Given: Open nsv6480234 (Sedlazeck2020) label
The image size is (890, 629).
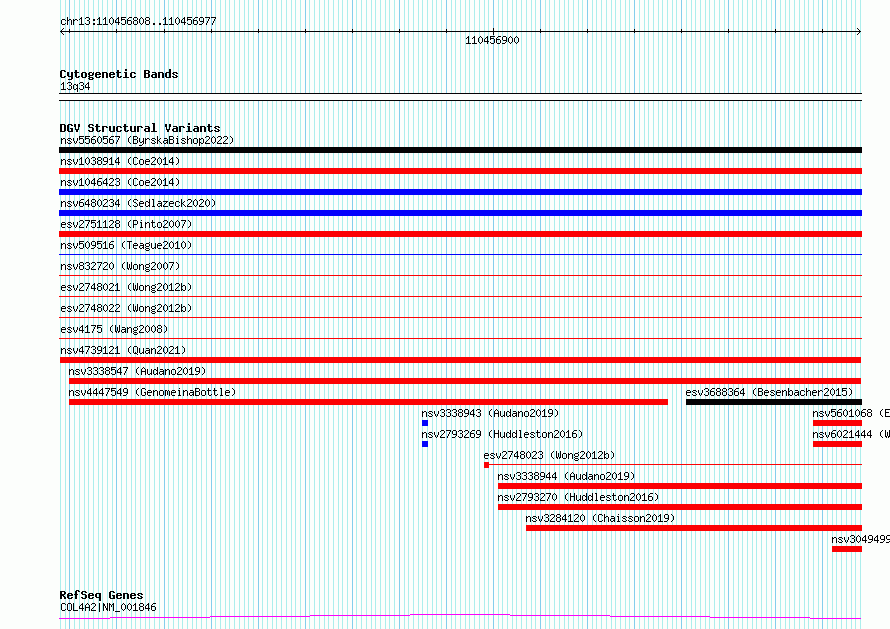Looking at the screenshot, I should point(138,203).
